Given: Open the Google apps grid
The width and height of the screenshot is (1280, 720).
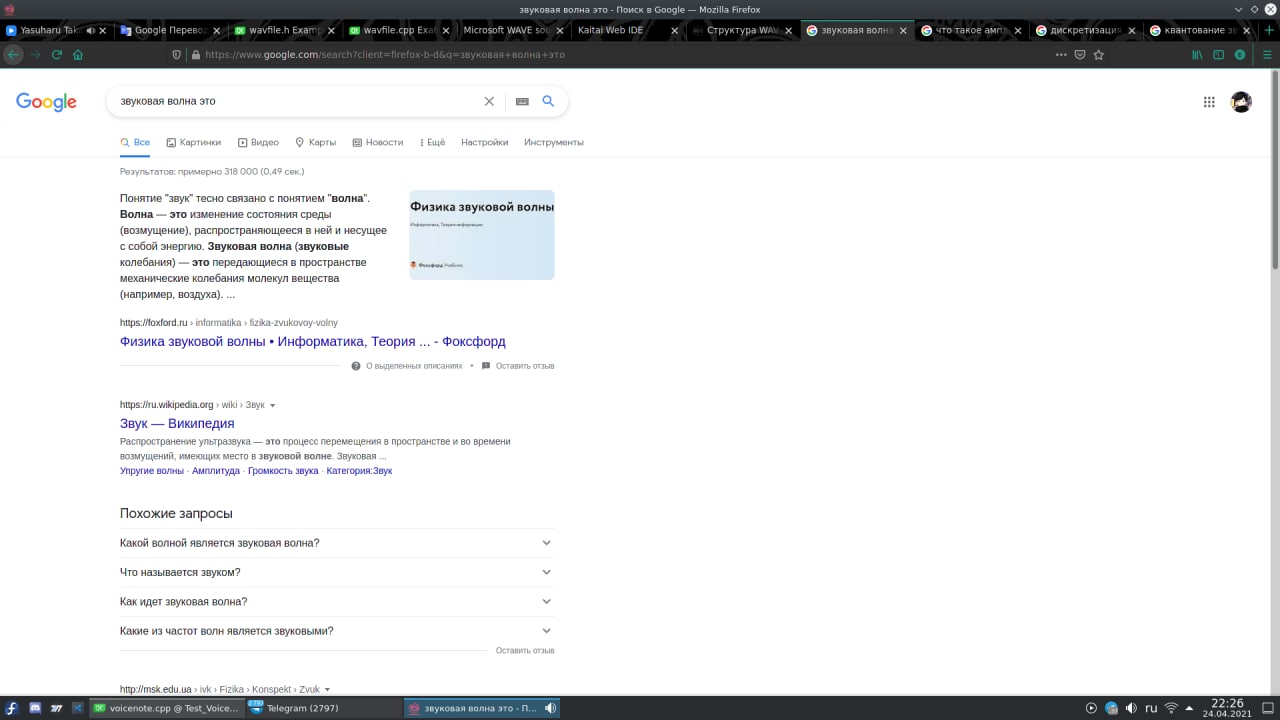Looking at the screenshot, I should (x=1209, y=102).
